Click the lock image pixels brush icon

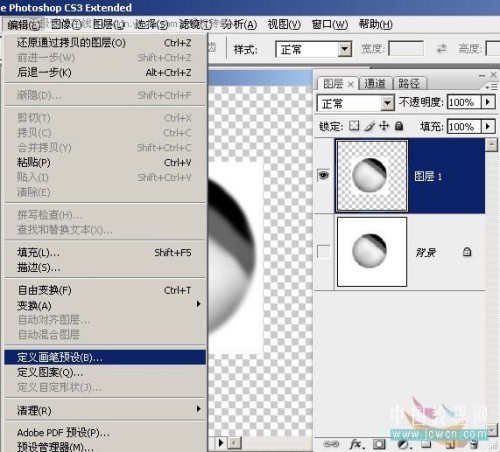369,126
